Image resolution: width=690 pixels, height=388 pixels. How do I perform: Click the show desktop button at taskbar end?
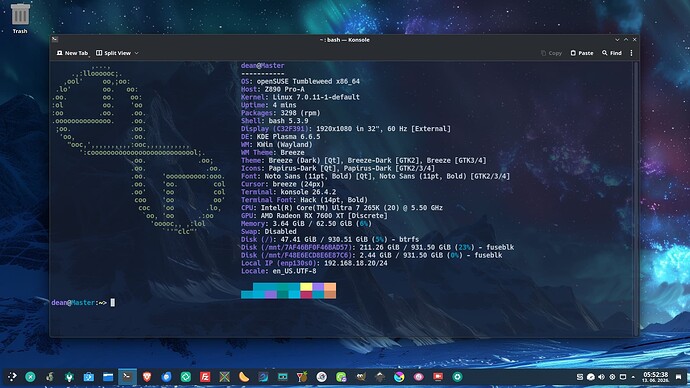679,377
